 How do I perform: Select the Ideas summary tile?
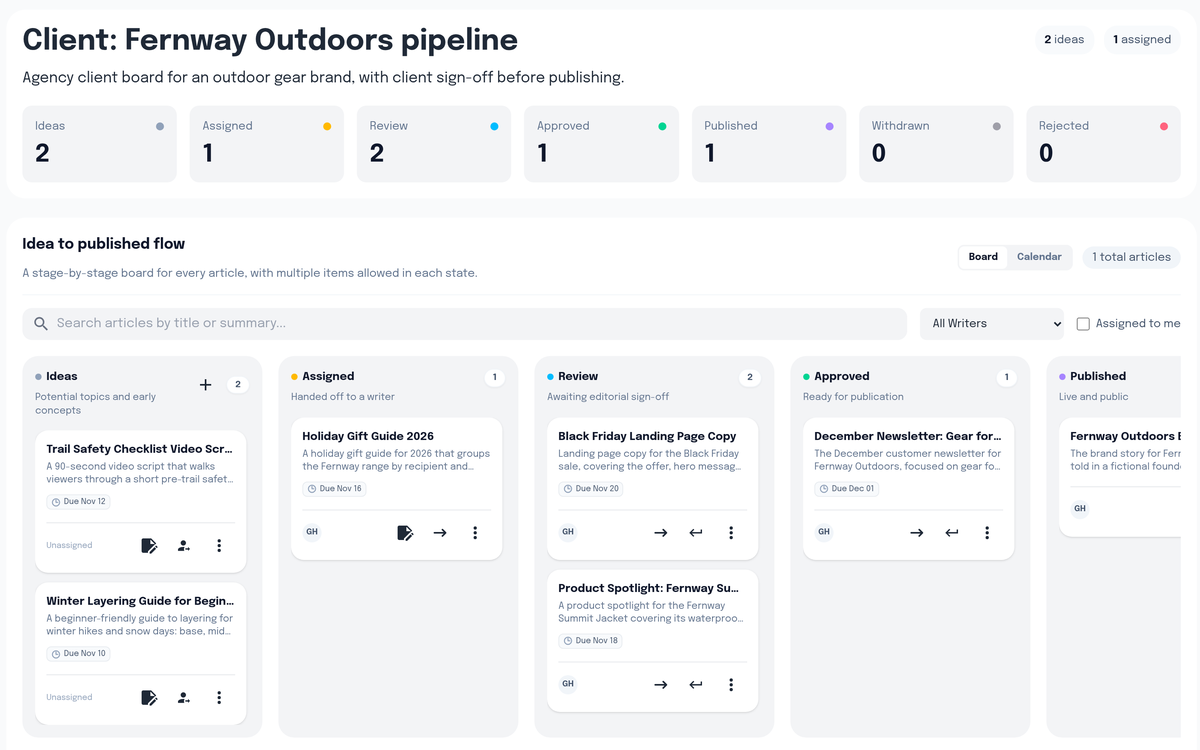99,144
